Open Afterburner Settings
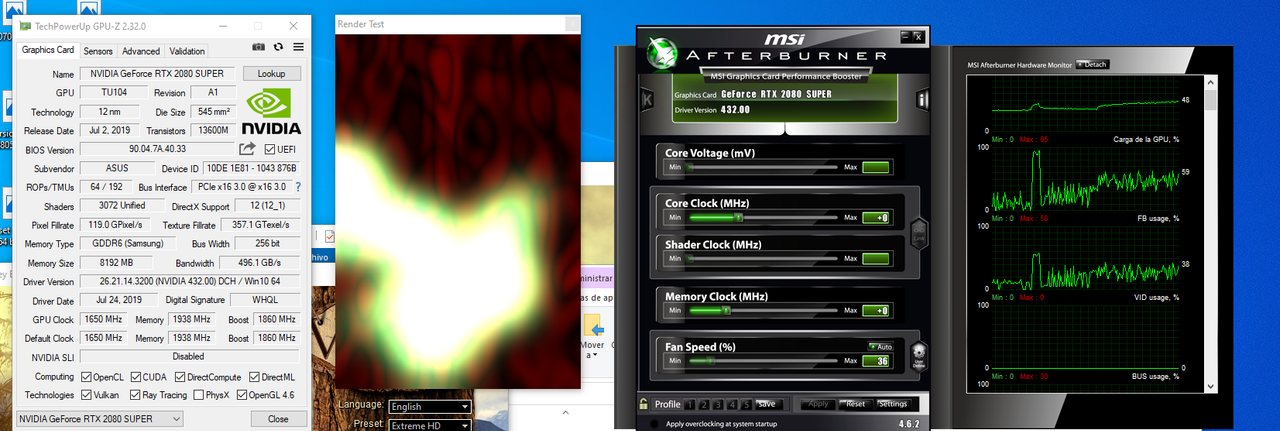The width and height of the screenshot is (1280, 431). click(893, 404)
